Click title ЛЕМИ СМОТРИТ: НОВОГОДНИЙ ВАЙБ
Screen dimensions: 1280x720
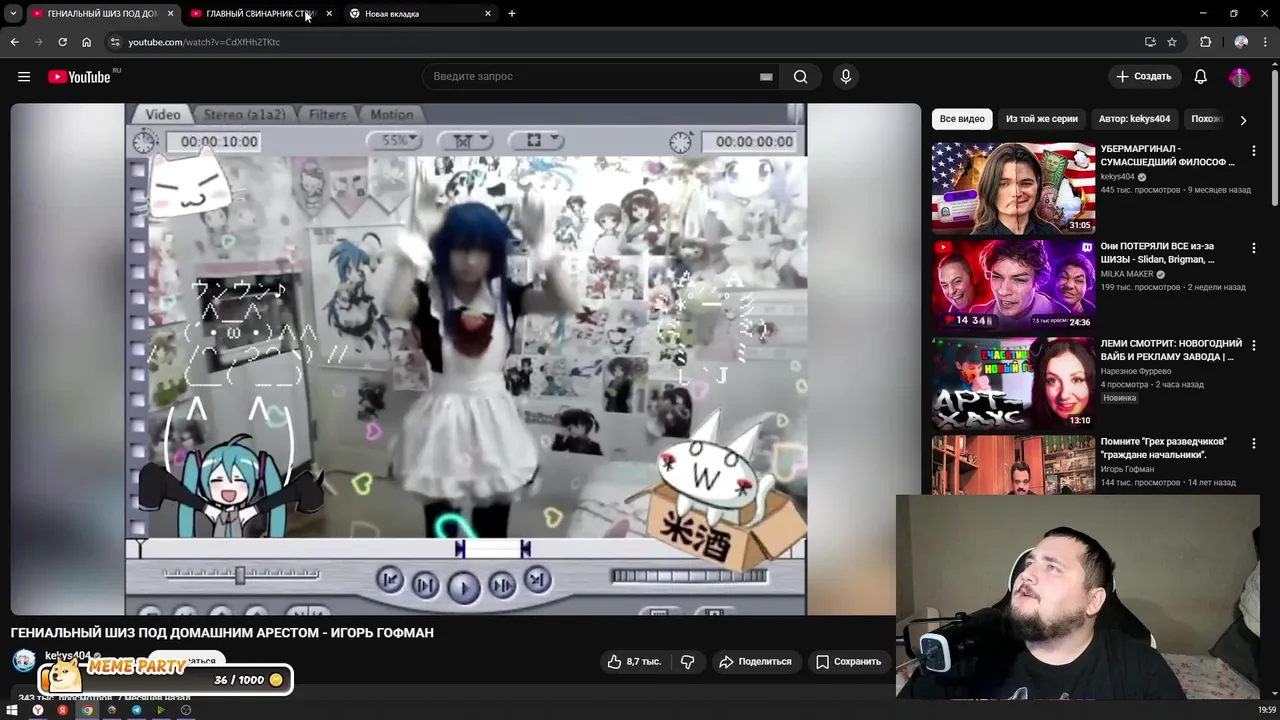pyautogui.click(x=1171, y=350)
